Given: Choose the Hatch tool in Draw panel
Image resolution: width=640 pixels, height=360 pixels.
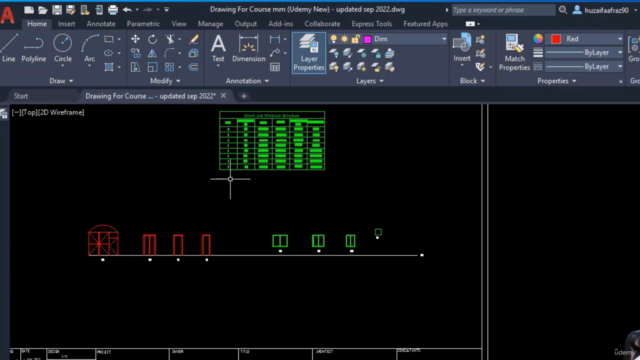Looking at the screenshot, I should pyautogui.click(x=109, y=67).
